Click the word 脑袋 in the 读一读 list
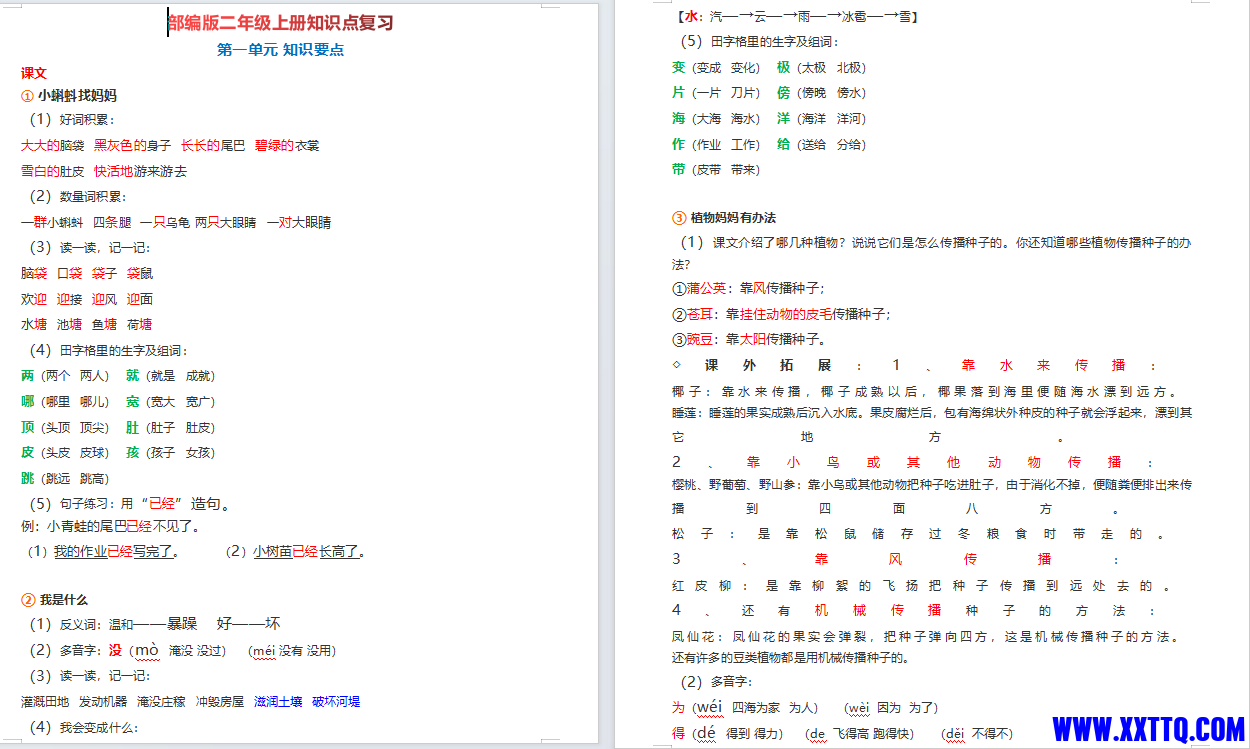The width and height of the screenshot is (1250, 749). pyautogui.click(x=34, y=273)
